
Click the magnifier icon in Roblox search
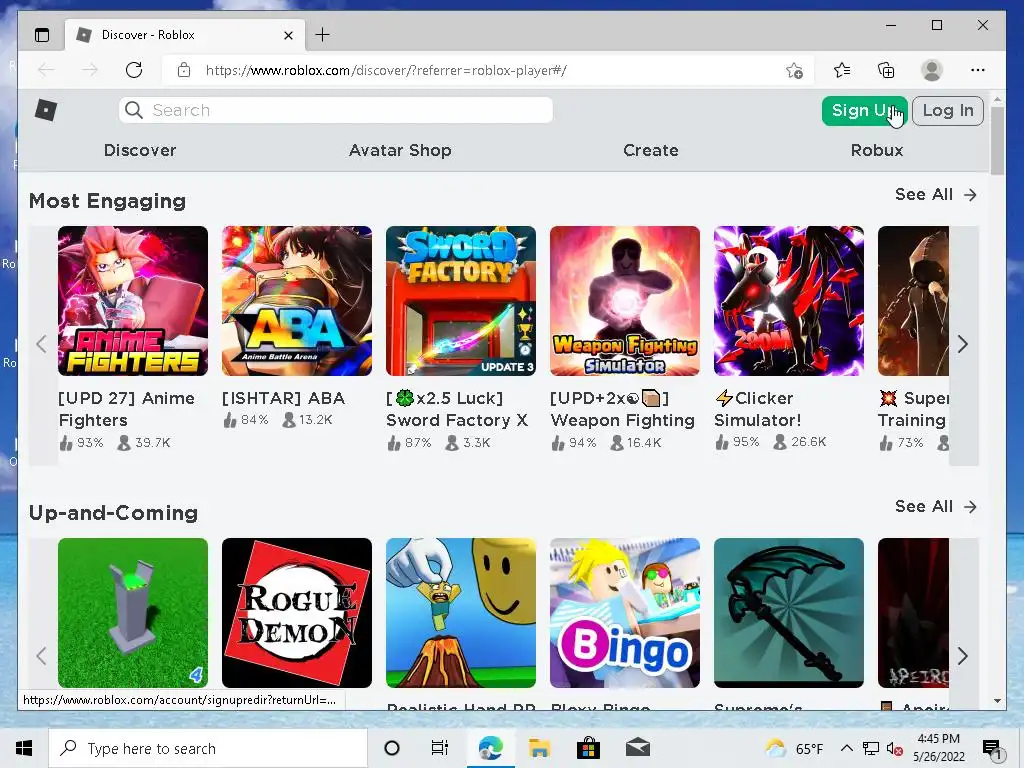(133, 110)
